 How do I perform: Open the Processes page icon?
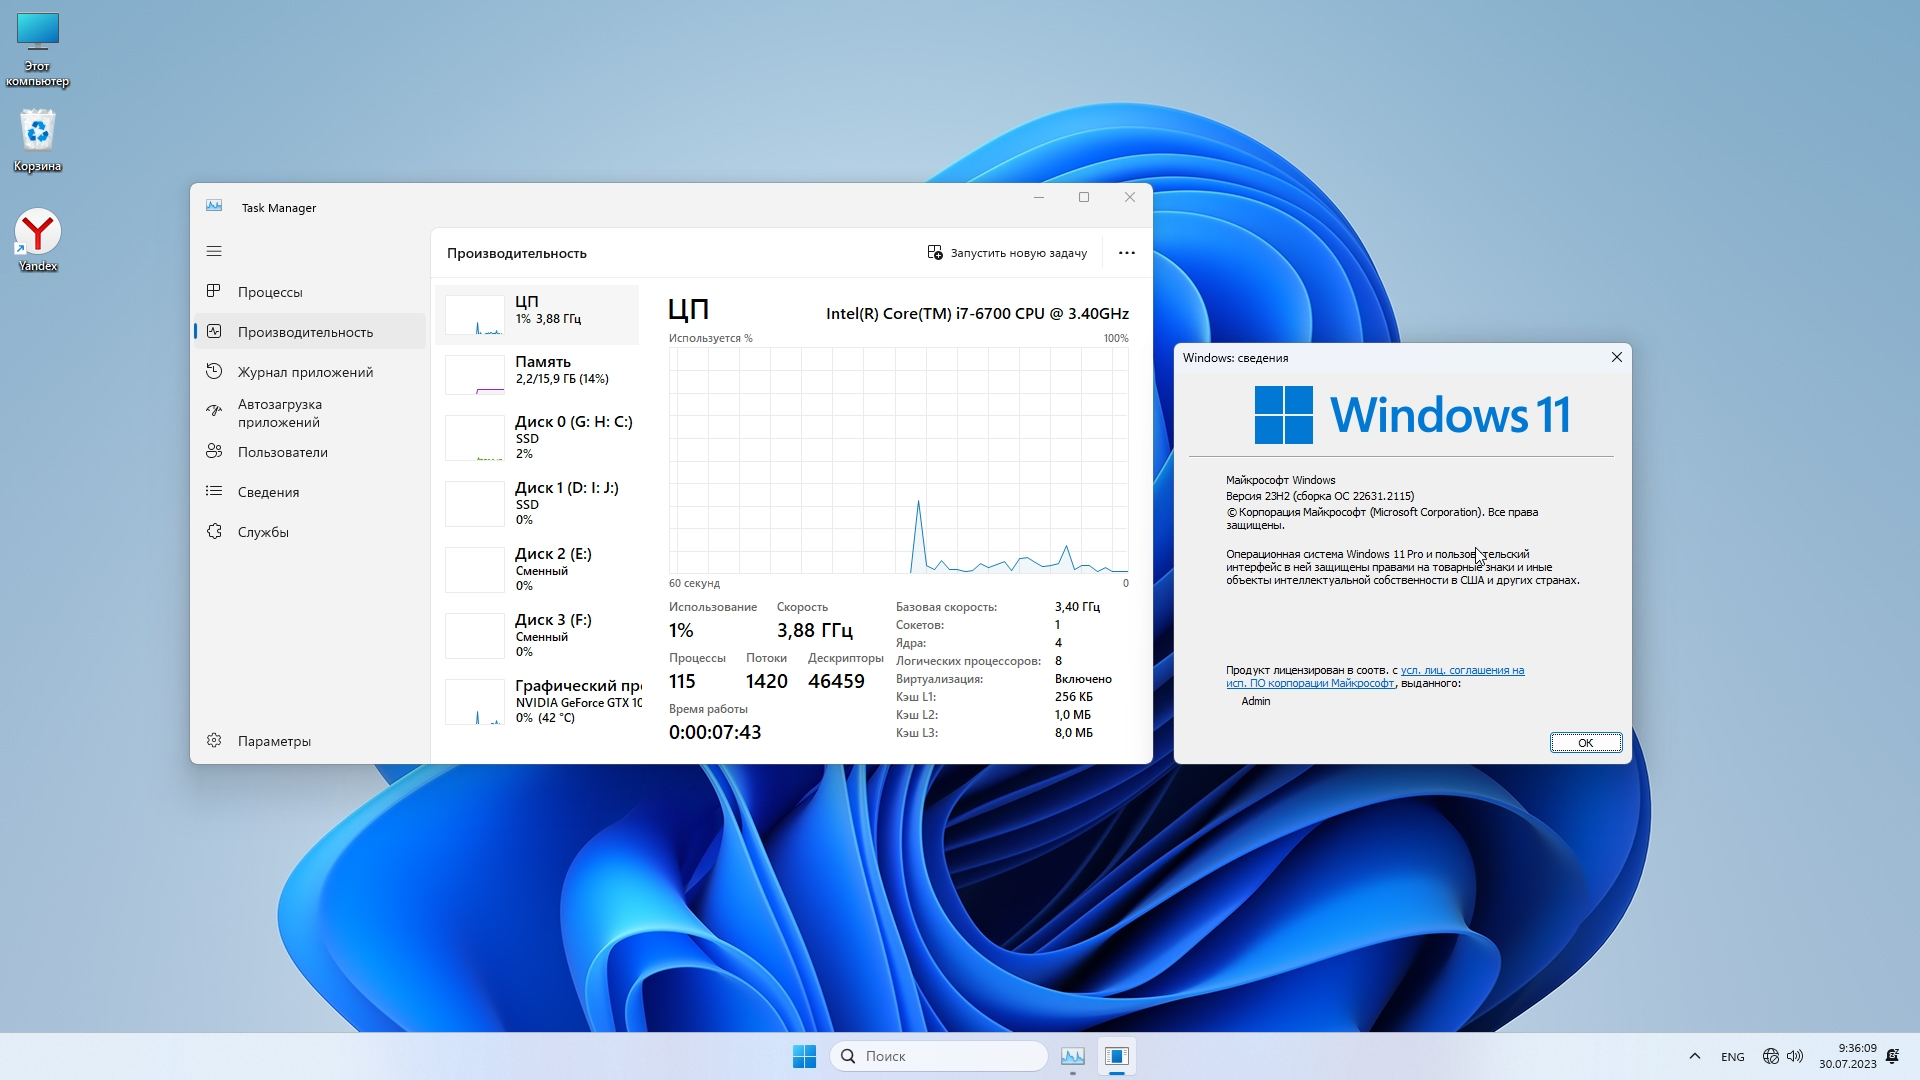click(214, 291)
